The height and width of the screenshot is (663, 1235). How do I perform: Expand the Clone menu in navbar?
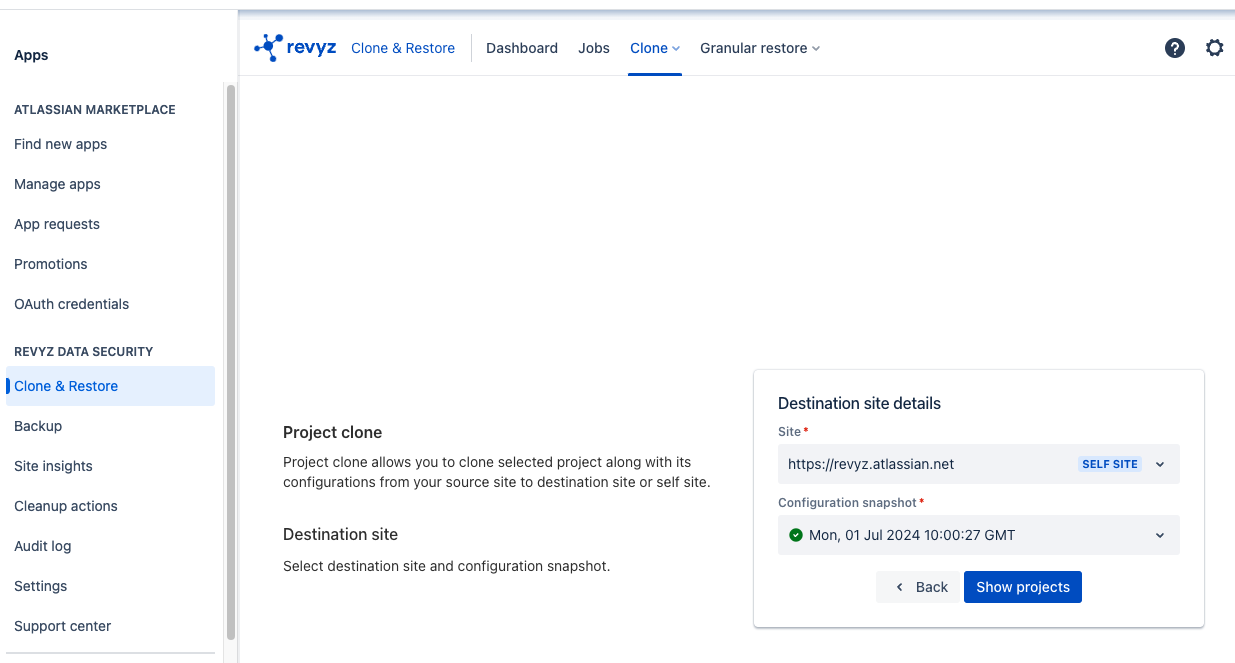tap(655, 48)
